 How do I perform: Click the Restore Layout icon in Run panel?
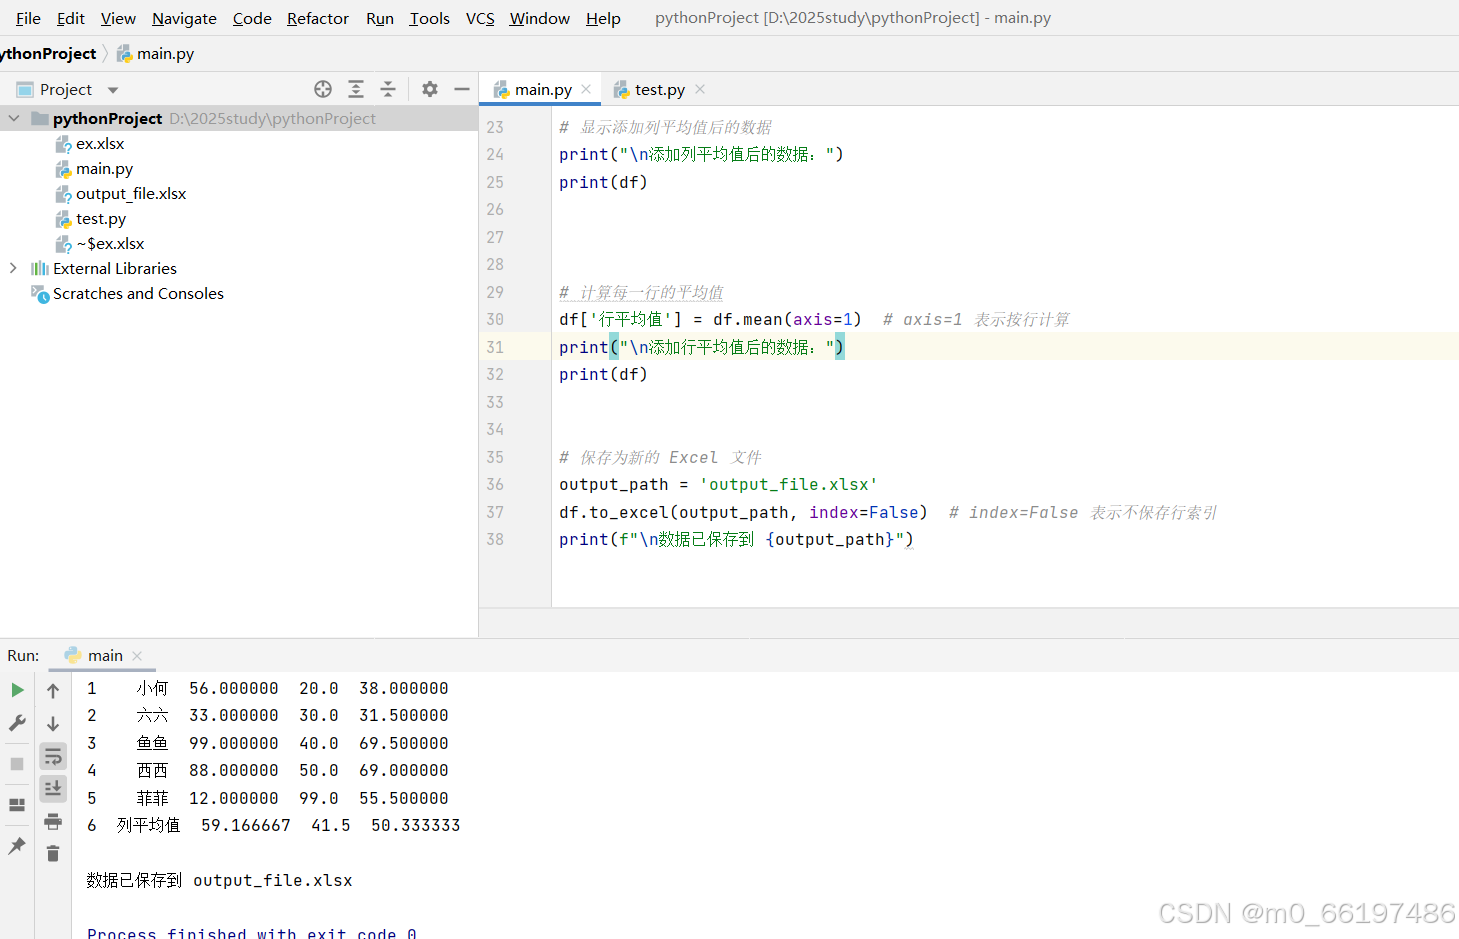[17, 805]
